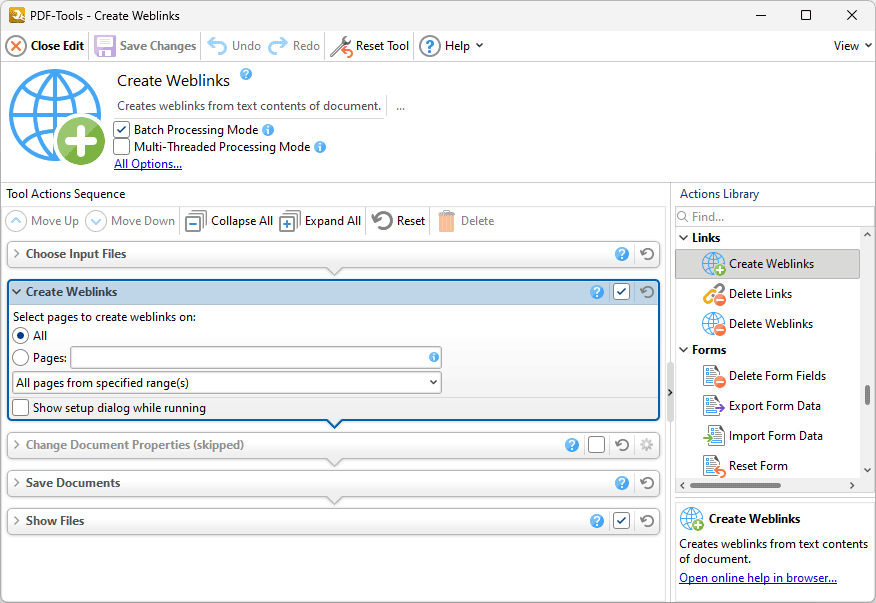Uncheck the Show Files step checkbox
Image resolution: width=876 pixels, height=603 pixels.
click(x=622, y=521)
